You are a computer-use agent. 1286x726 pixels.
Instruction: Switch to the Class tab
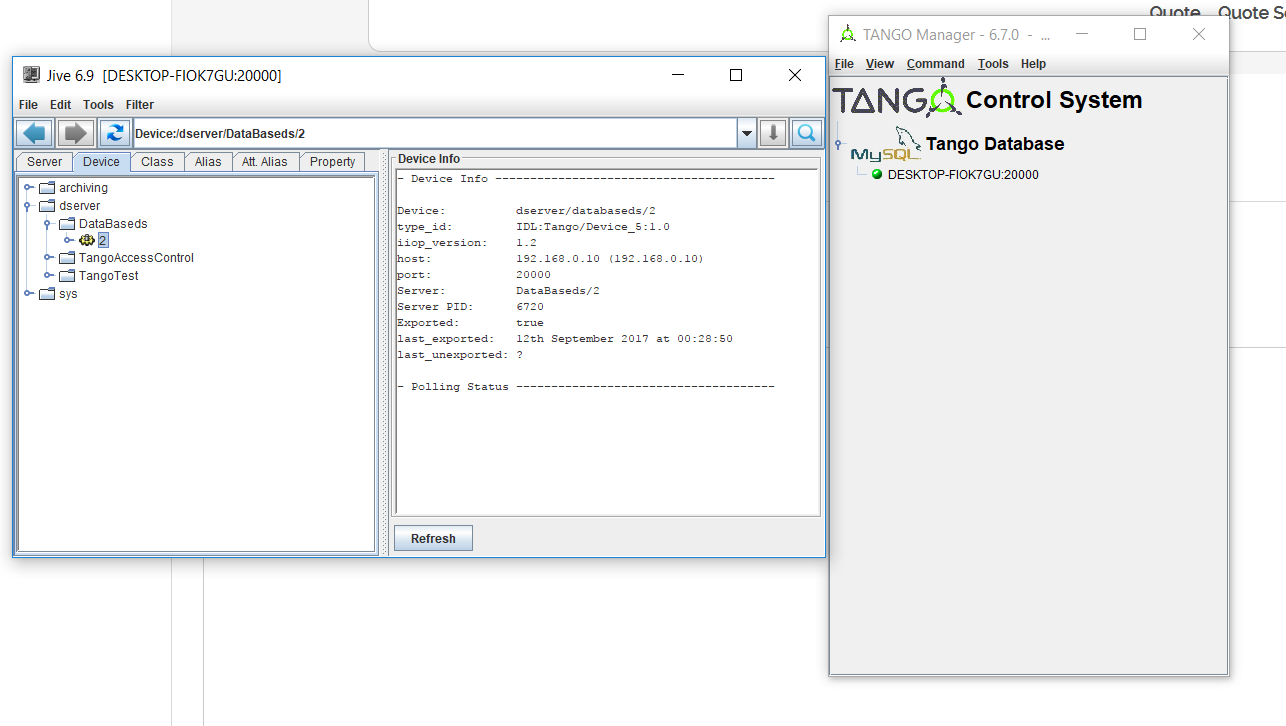click(x=157, y=162)
